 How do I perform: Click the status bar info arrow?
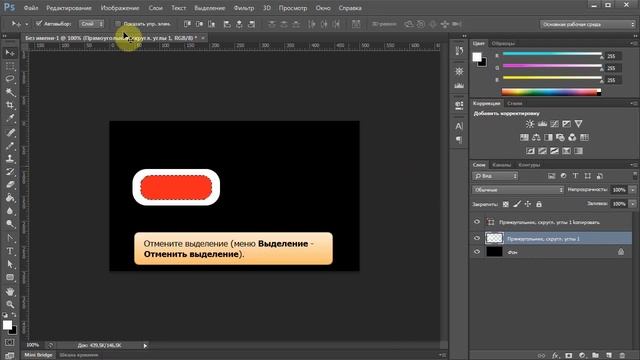(x=145, y=346)
